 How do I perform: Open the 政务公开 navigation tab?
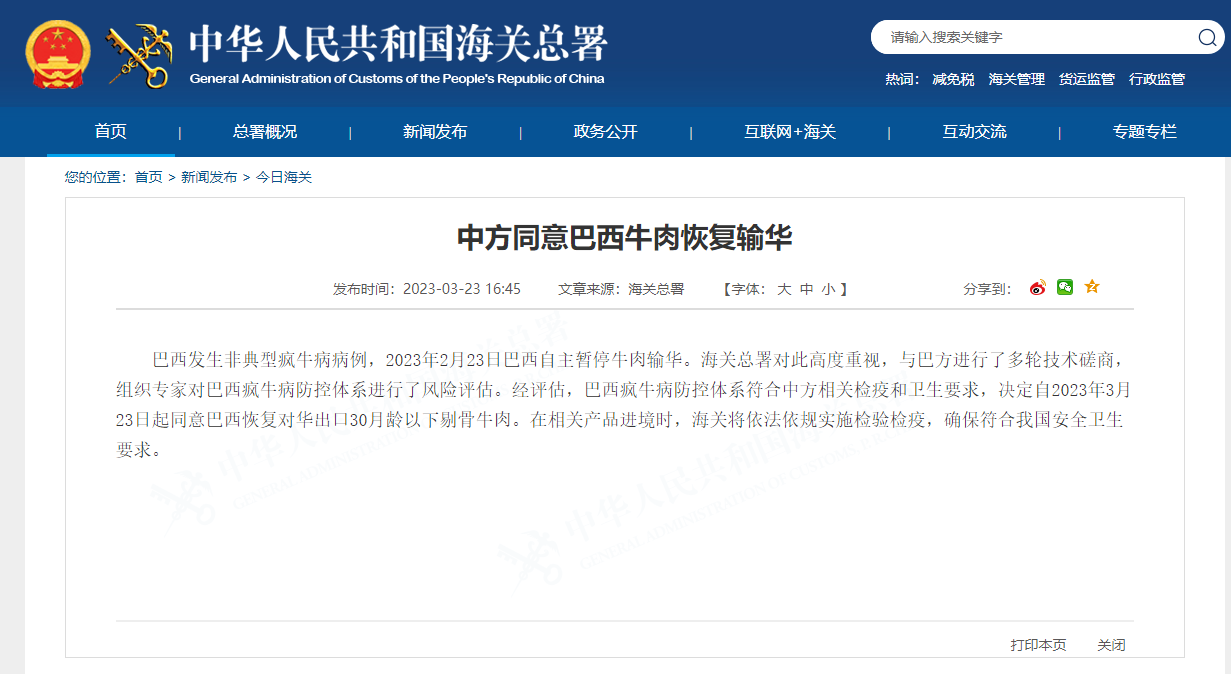point(605,132)
